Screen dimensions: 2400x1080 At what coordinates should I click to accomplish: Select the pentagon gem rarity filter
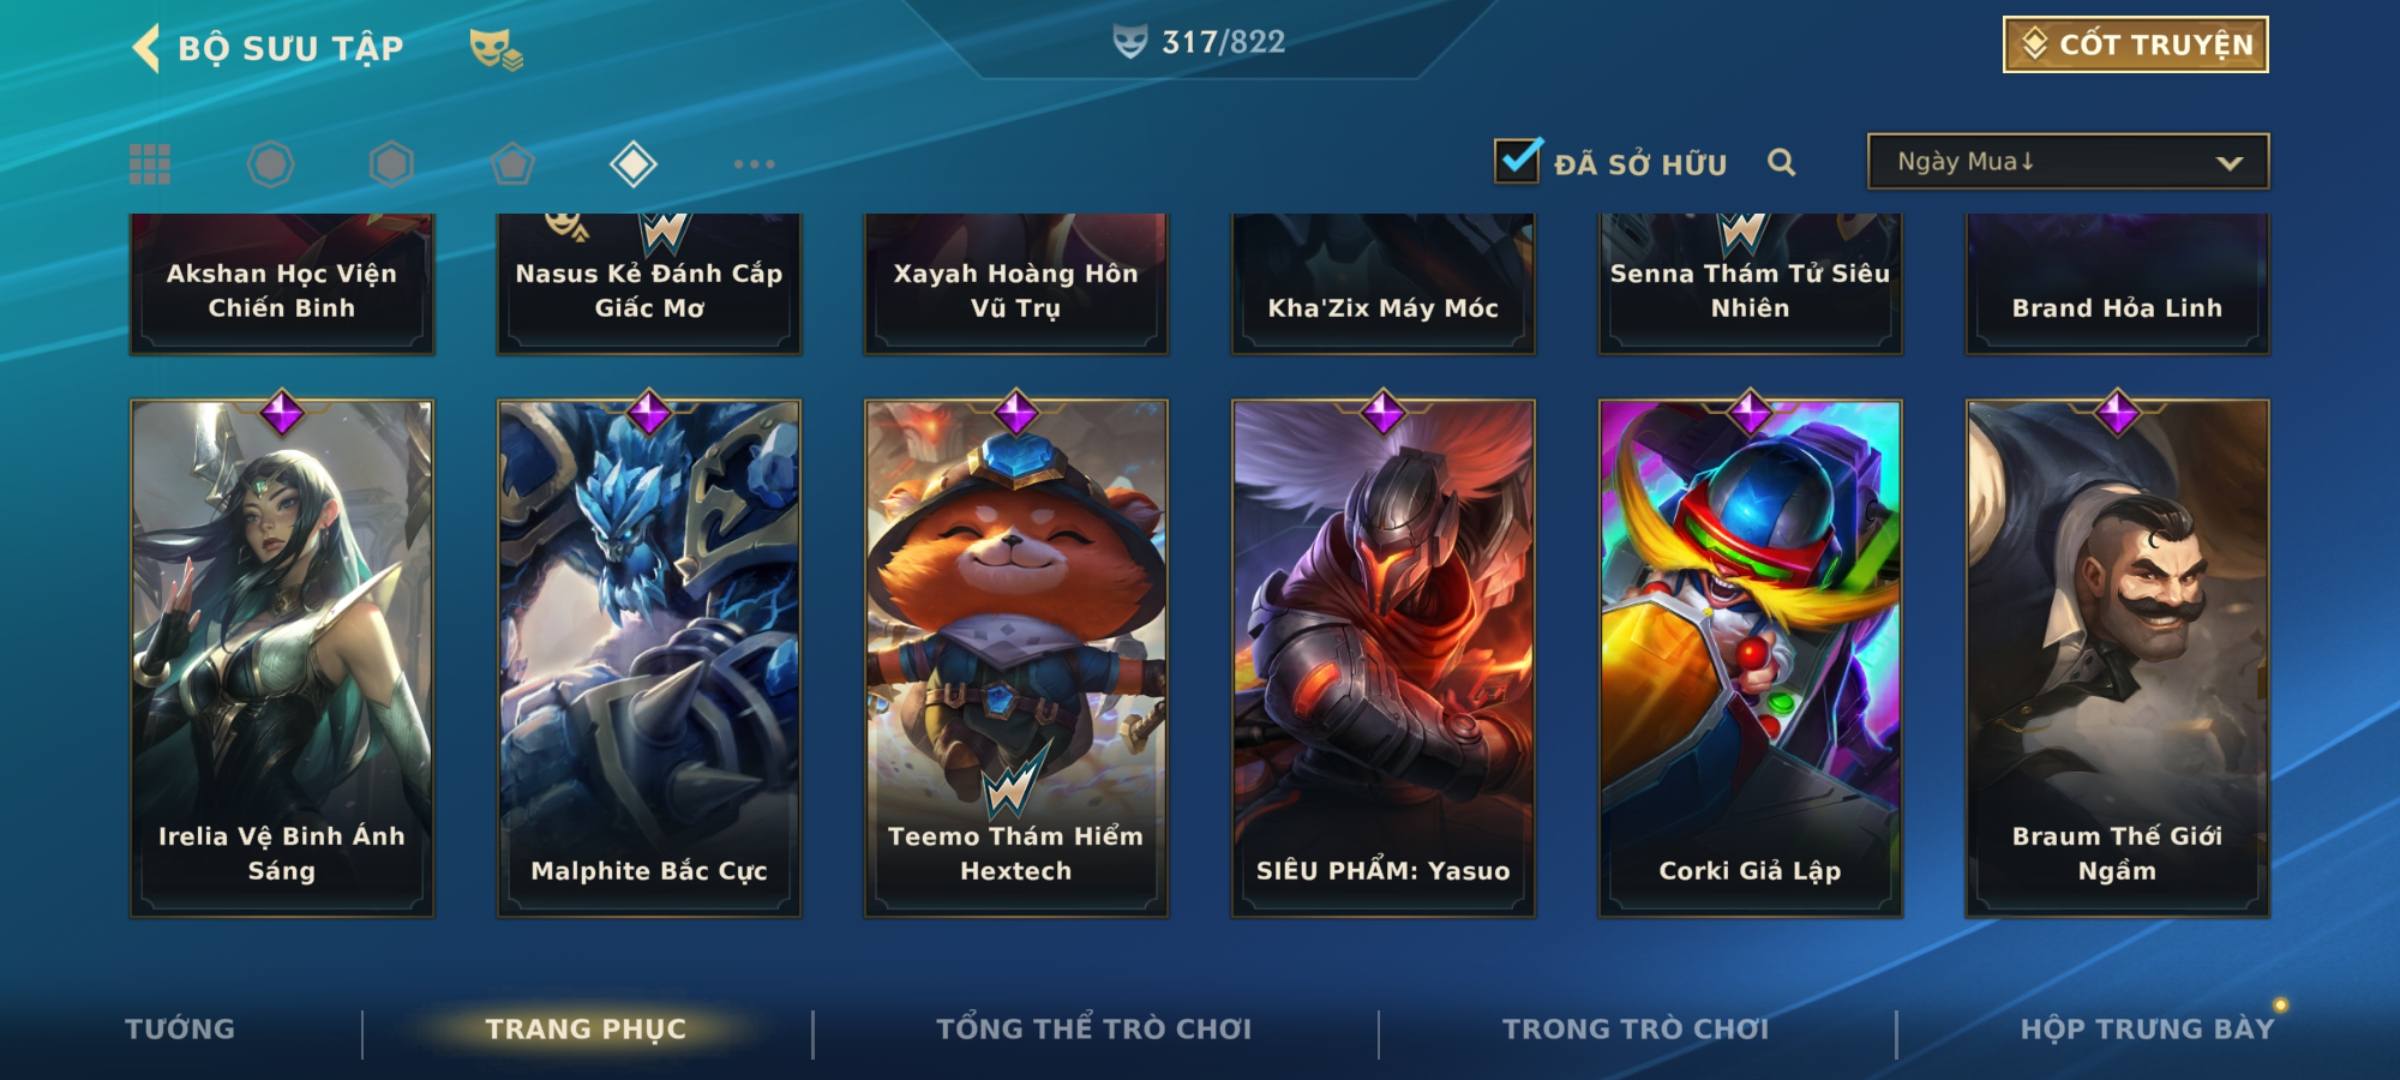(x=512, y=164)
